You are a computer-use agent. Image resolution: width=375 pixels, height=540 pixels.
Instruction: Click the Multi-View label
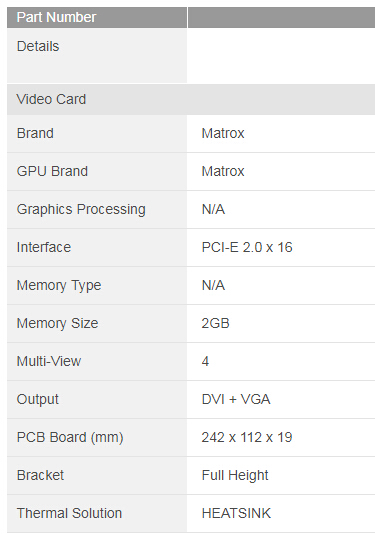coord(49,361)
